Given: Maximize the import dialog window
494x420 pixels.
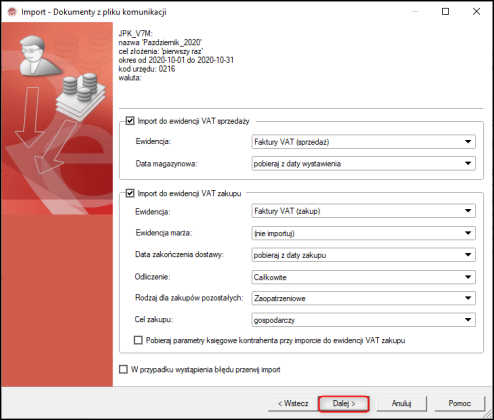Looking at the screenshot, I should point(445,12).
